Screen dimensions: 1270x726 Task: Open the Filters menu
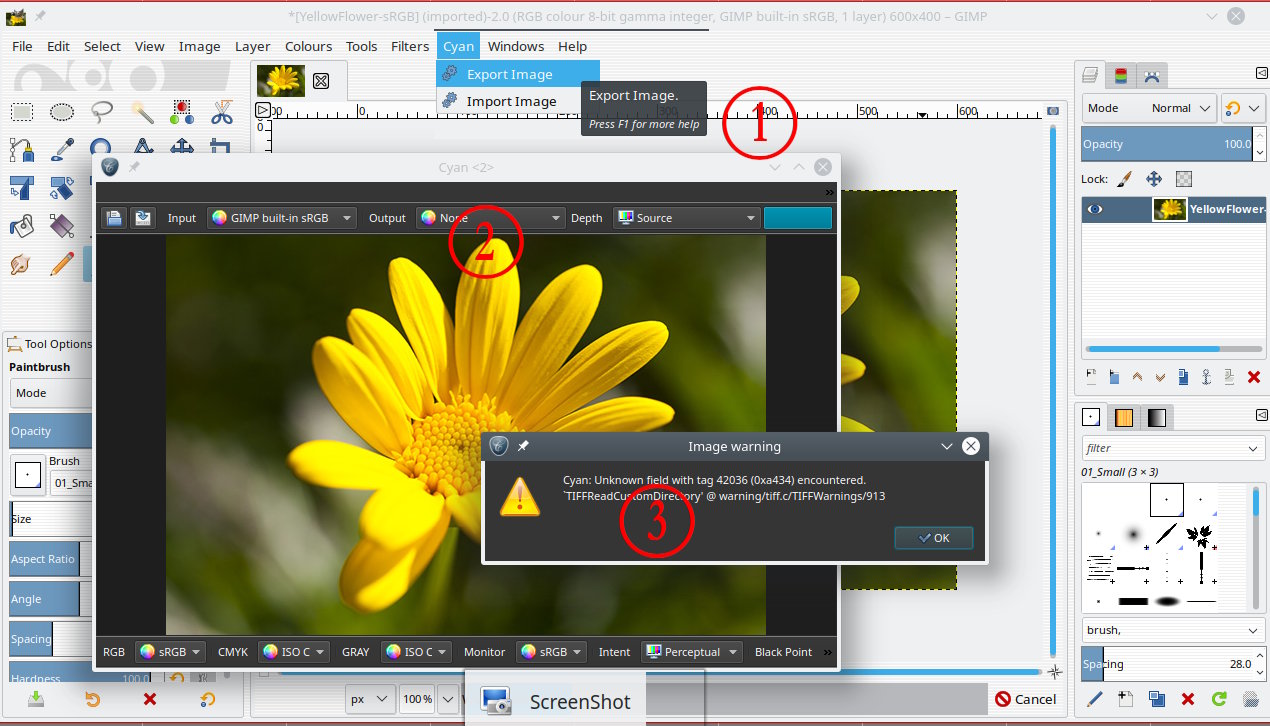[x=410, y=46]
